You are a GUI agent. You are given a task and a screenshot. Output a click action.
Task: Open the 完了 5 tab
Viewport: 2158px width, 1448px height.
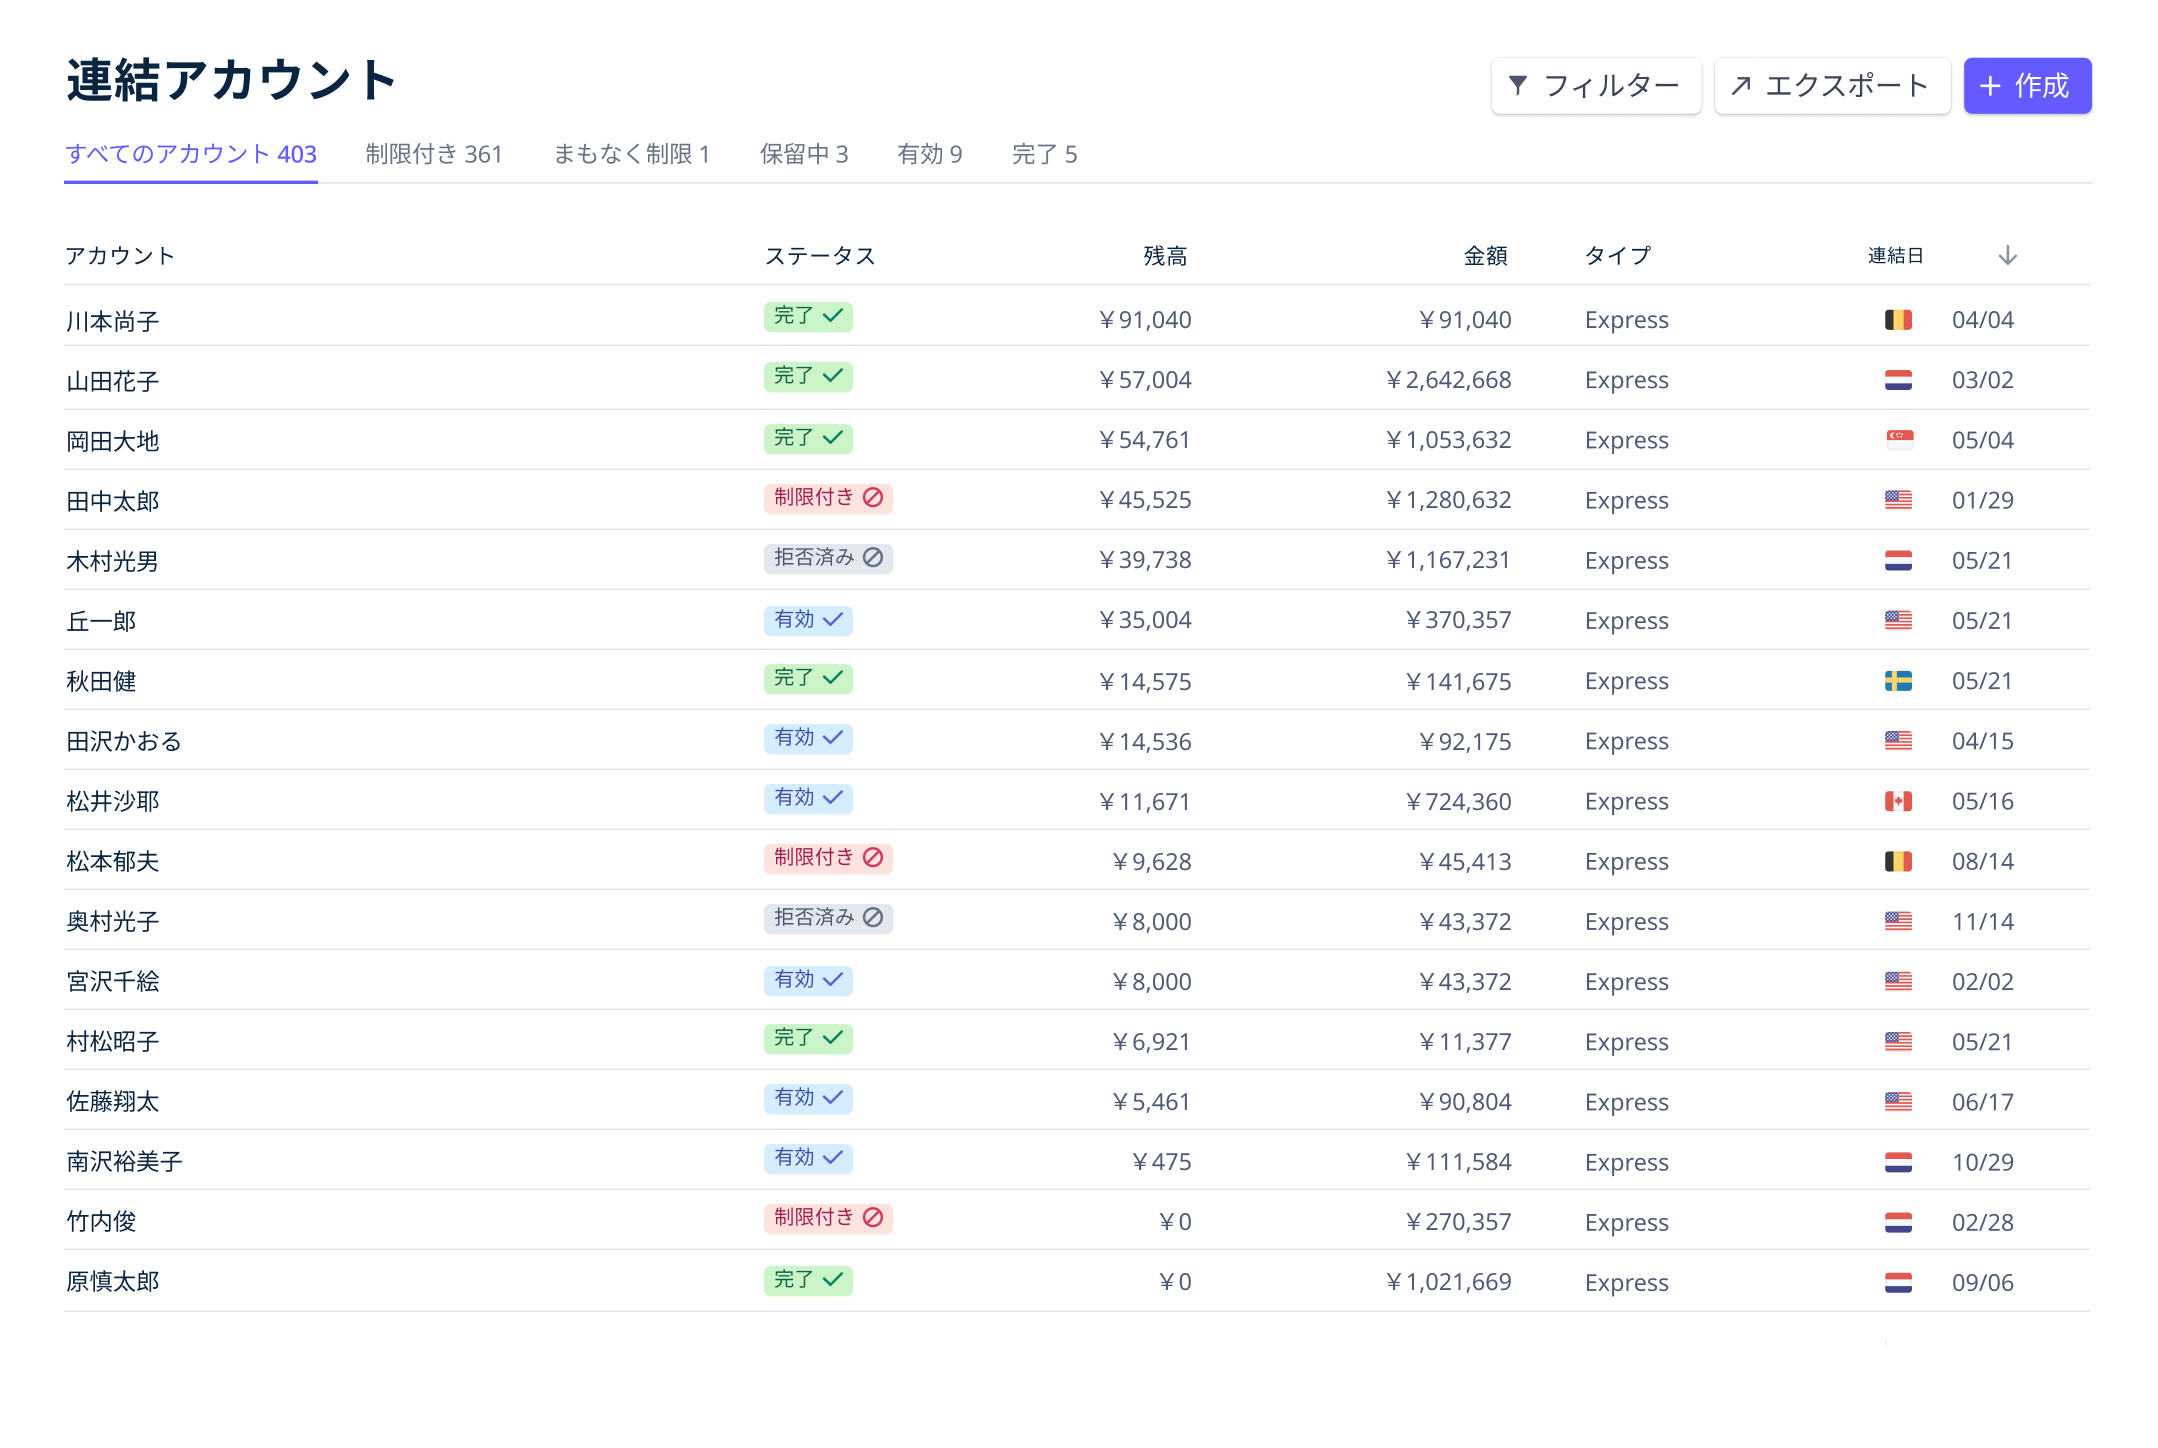click(x=1045, y=154)
